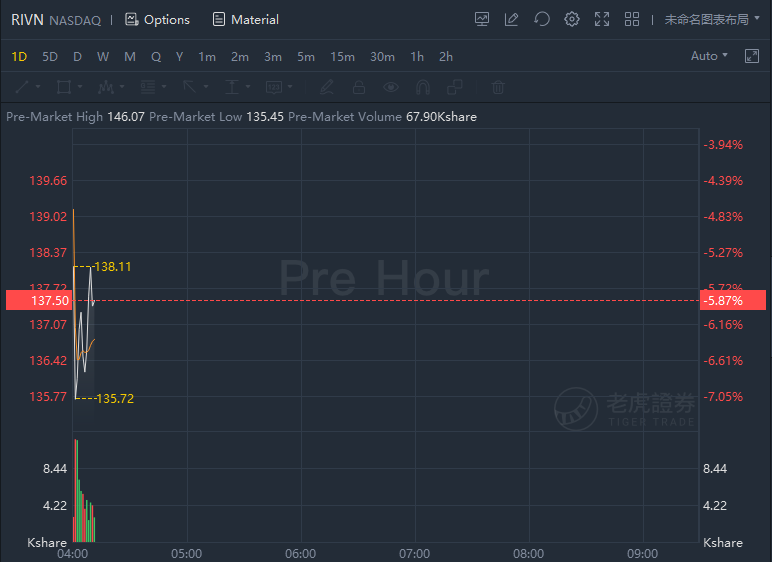The width and height of the screenshot is (772, 562).
Task: Select the arrow drawing tool
Action: [x=190, y=87]
